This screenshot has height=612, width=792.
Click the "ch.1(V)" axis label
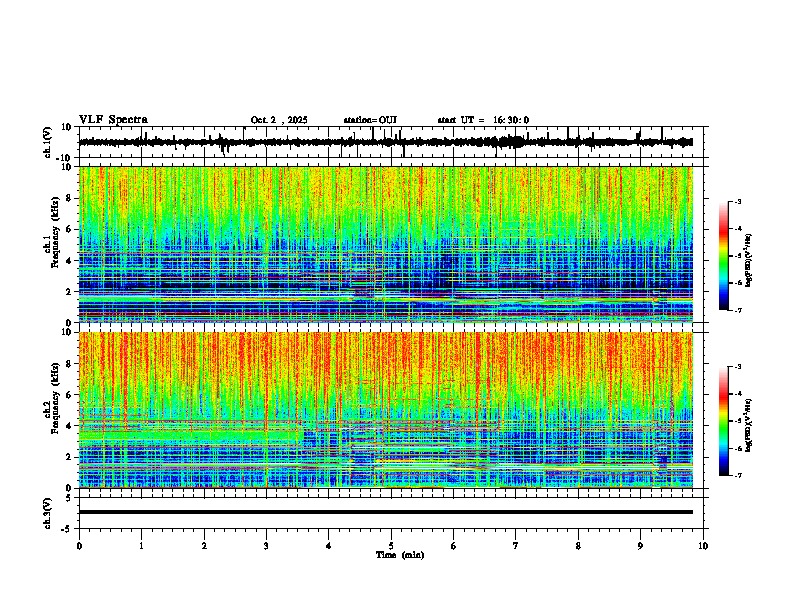pos(48,142)
